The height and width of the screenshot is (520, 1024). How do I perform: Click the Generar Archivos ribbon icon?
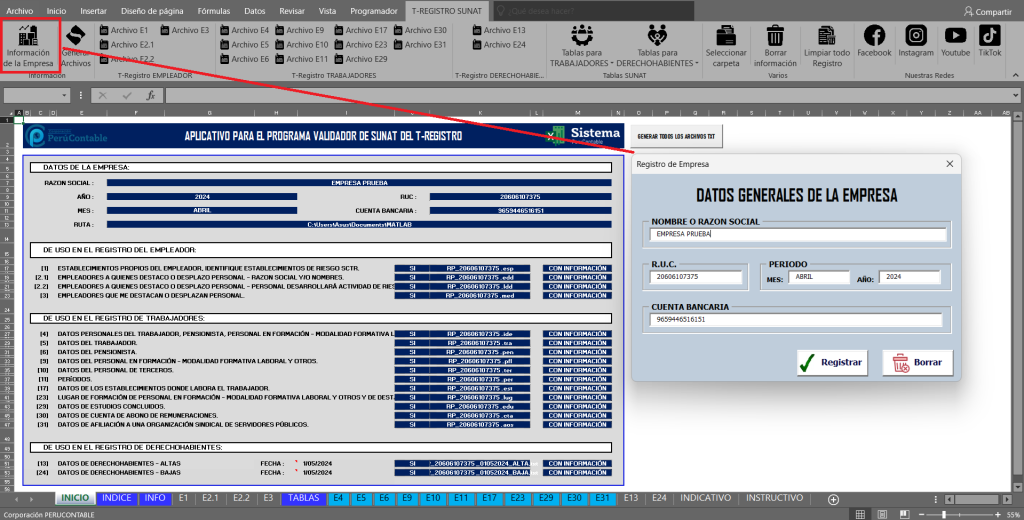76,46
